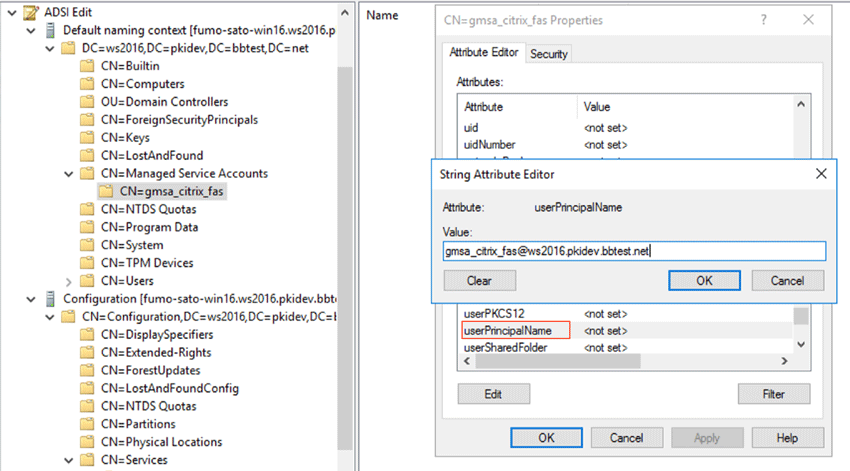
Task: Click the CN=Partitions folder icon
Action: point(88,424)
